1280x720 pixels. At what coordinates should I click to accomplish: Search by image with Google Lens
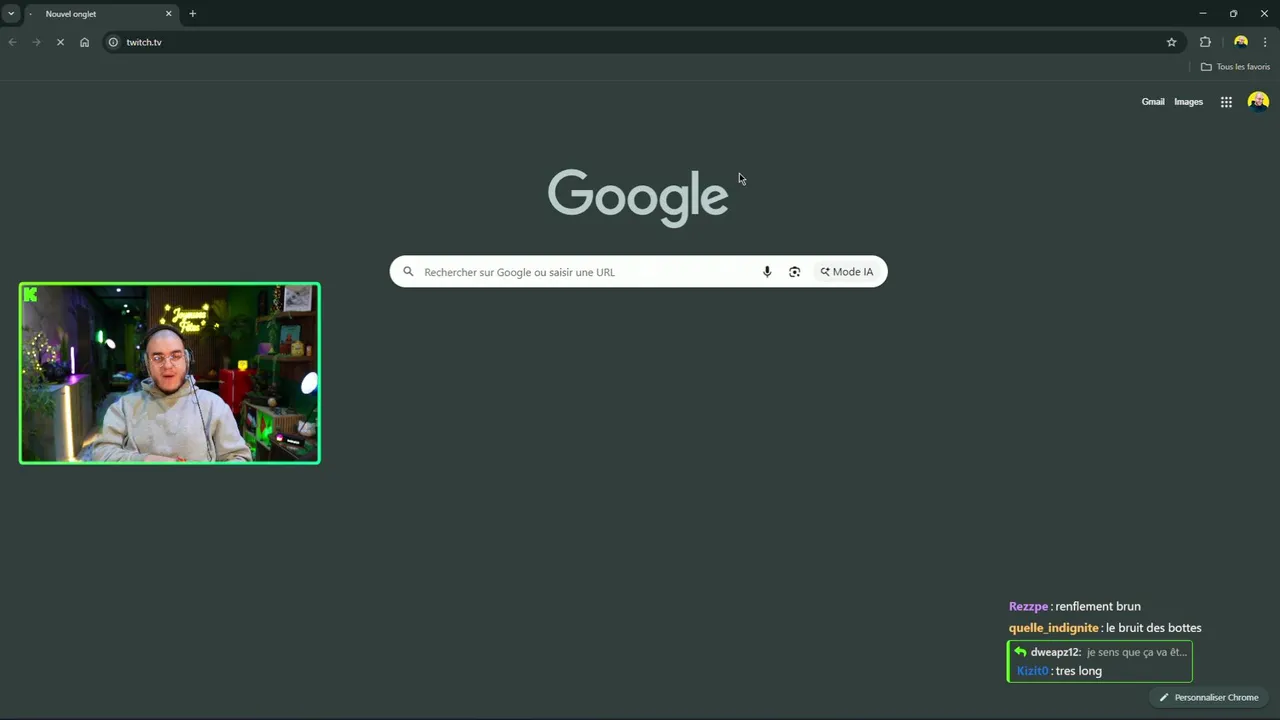click(x=794, y=272)
